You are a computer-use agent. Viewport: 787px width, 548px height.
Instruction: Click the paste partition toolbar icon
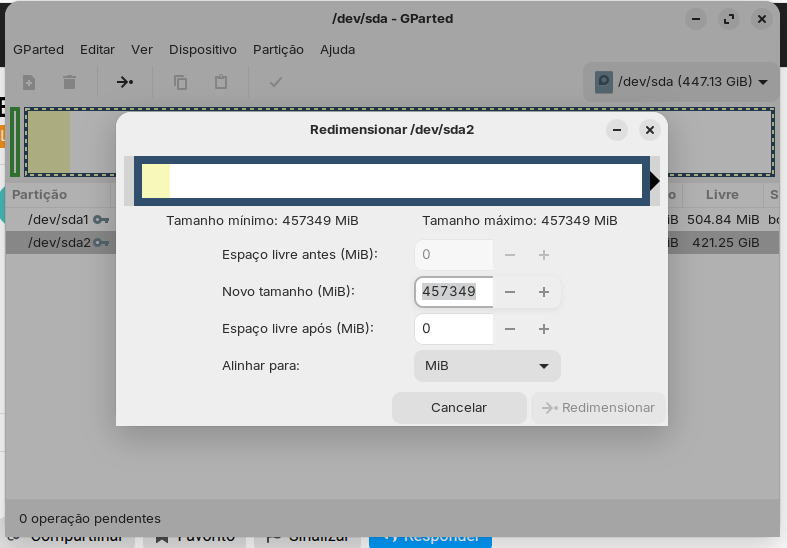pos(221,82)
